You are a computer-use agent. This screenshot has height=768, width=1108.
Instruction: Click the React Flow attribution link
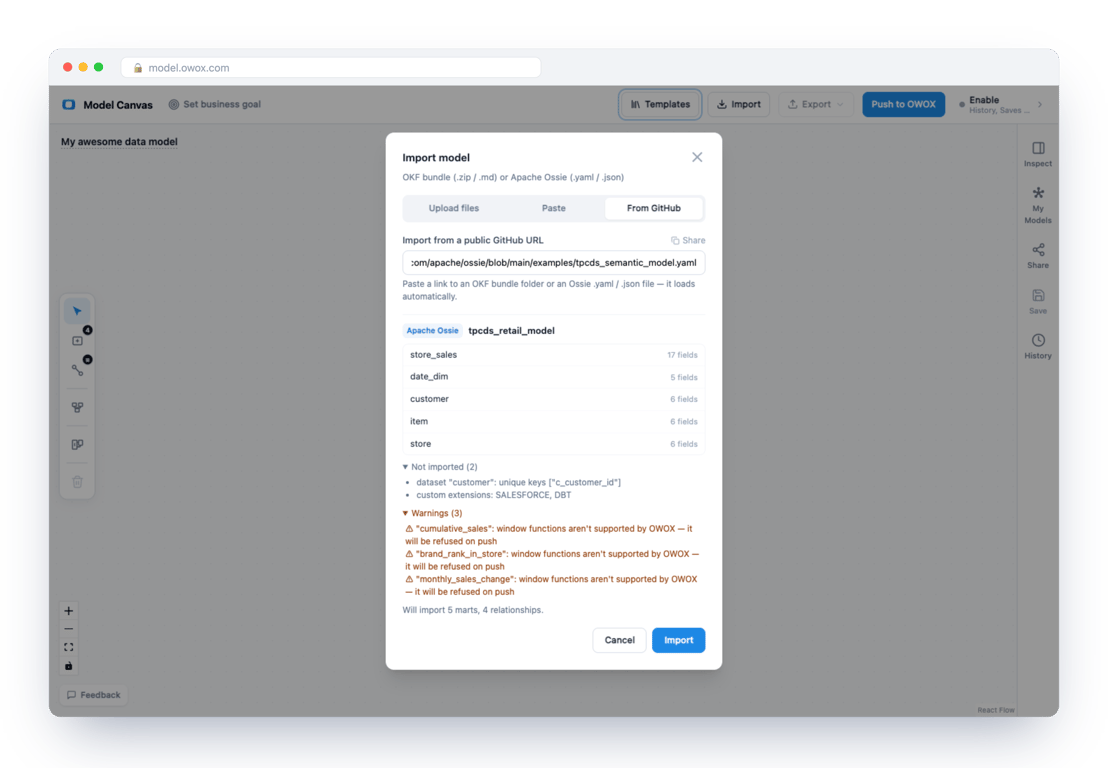996,710
